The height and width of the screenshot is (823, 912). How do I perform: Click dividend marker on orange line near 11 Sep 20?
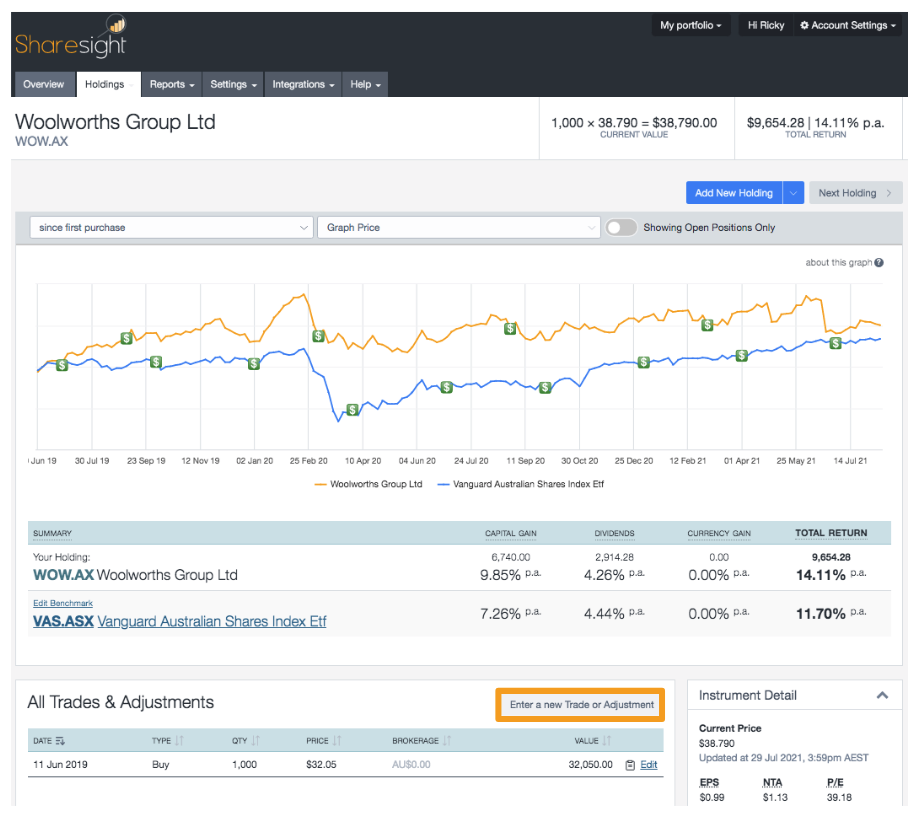click(x=510, y=328)
